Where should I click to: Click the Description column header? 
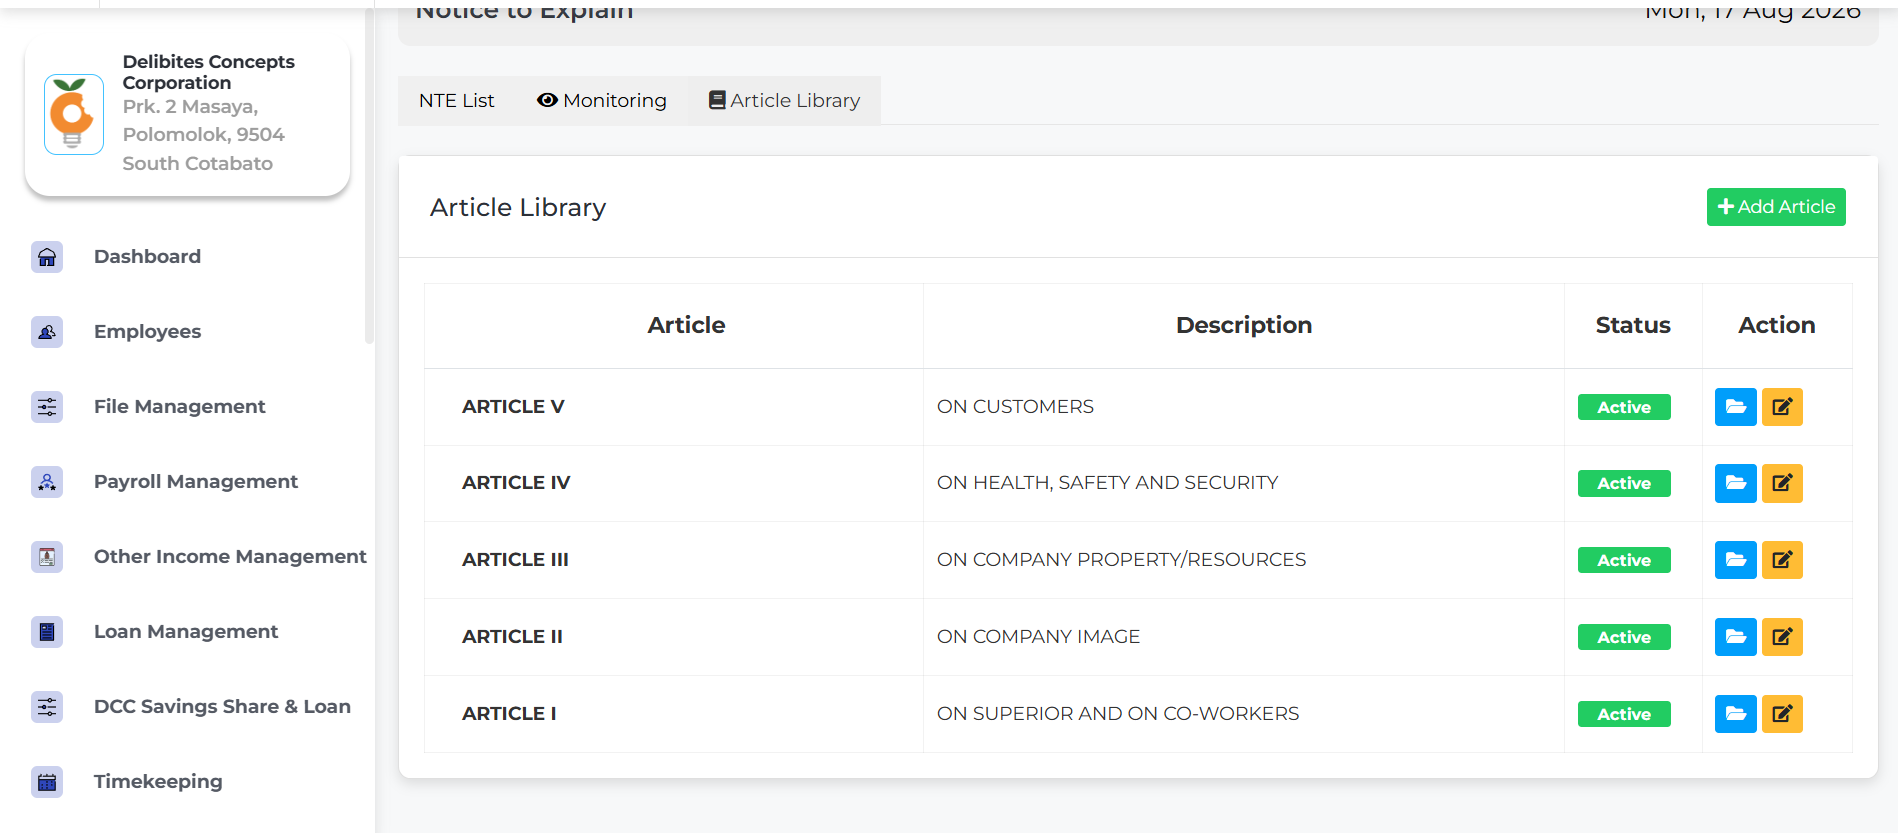[1244, 325]
